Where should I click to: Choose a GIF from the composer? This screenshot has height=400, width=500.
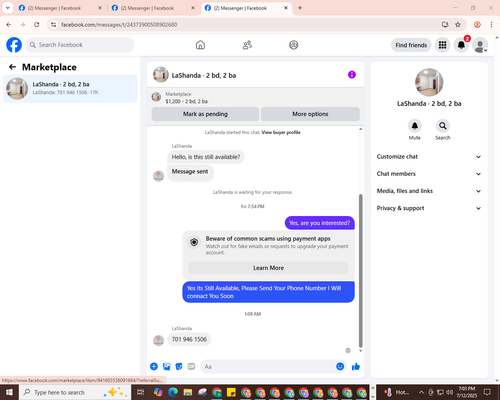click(x=191, y=367)
